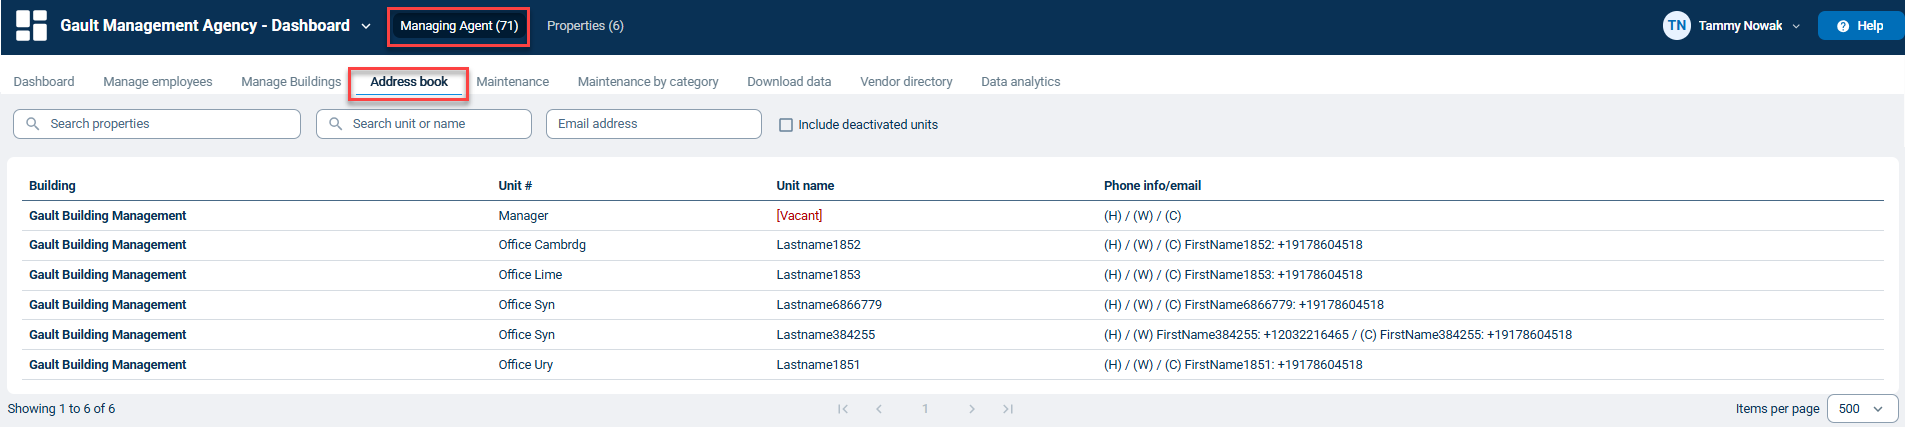Click the magnifier icon in Search unit or name
1905x427 pixels.
pyautogui.click(x=336, y=124)
